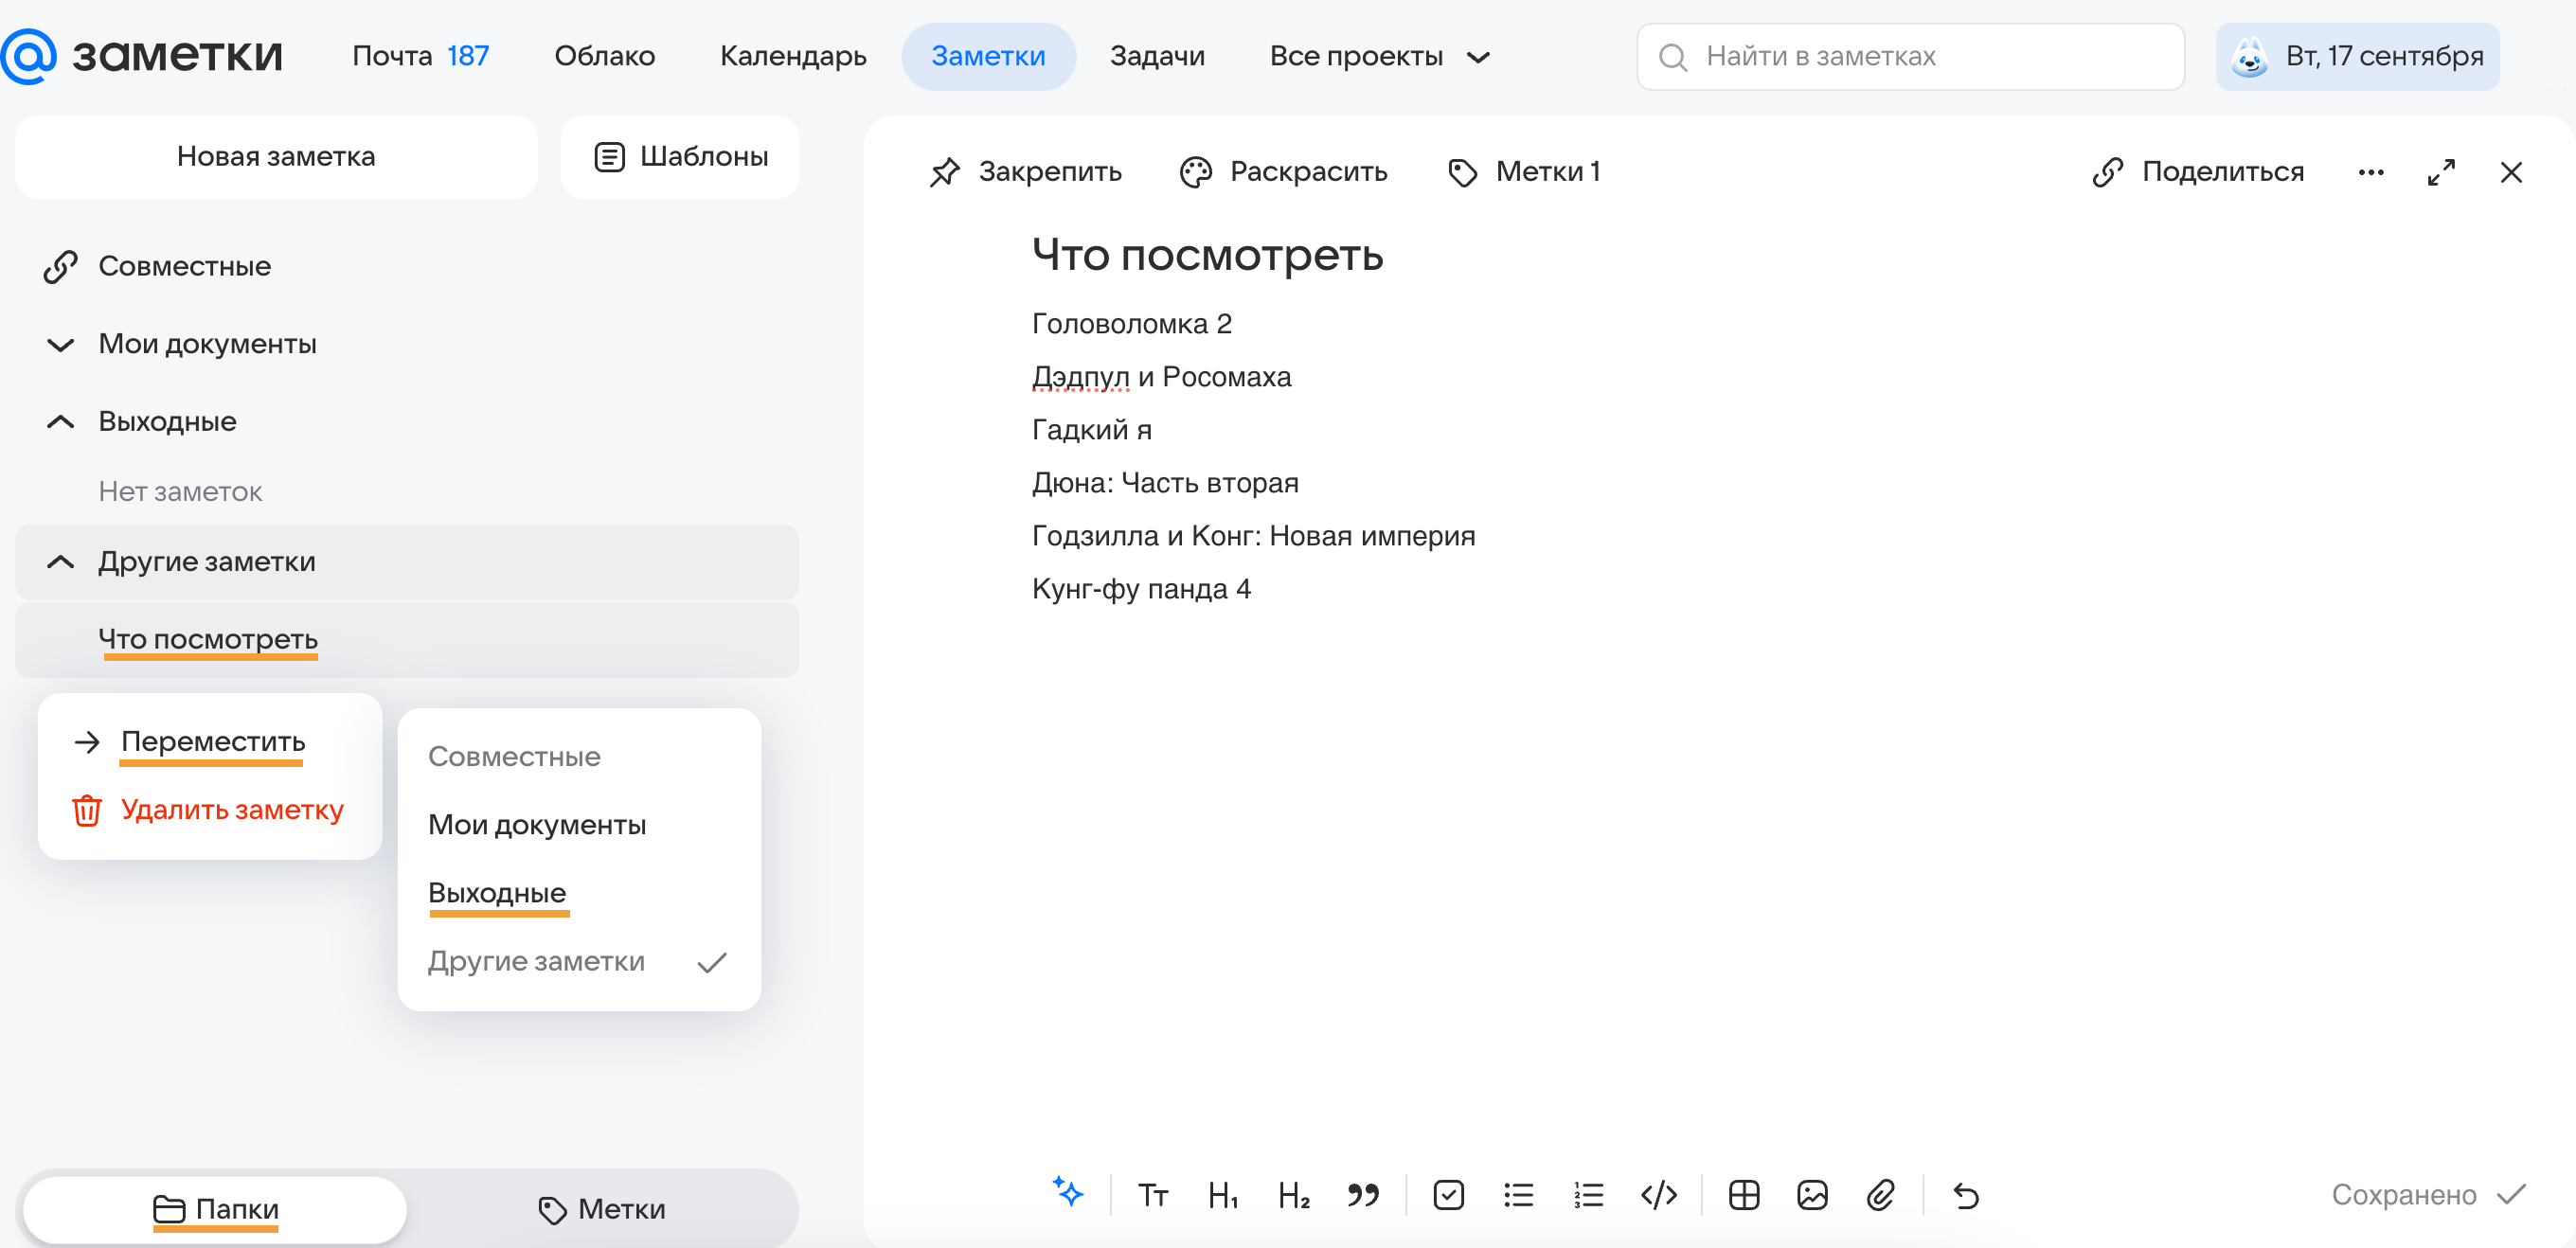2576x1248 pixels.
Task: Insert a numbered list
Action: pyautogui.click(x=1588, y=1195)
